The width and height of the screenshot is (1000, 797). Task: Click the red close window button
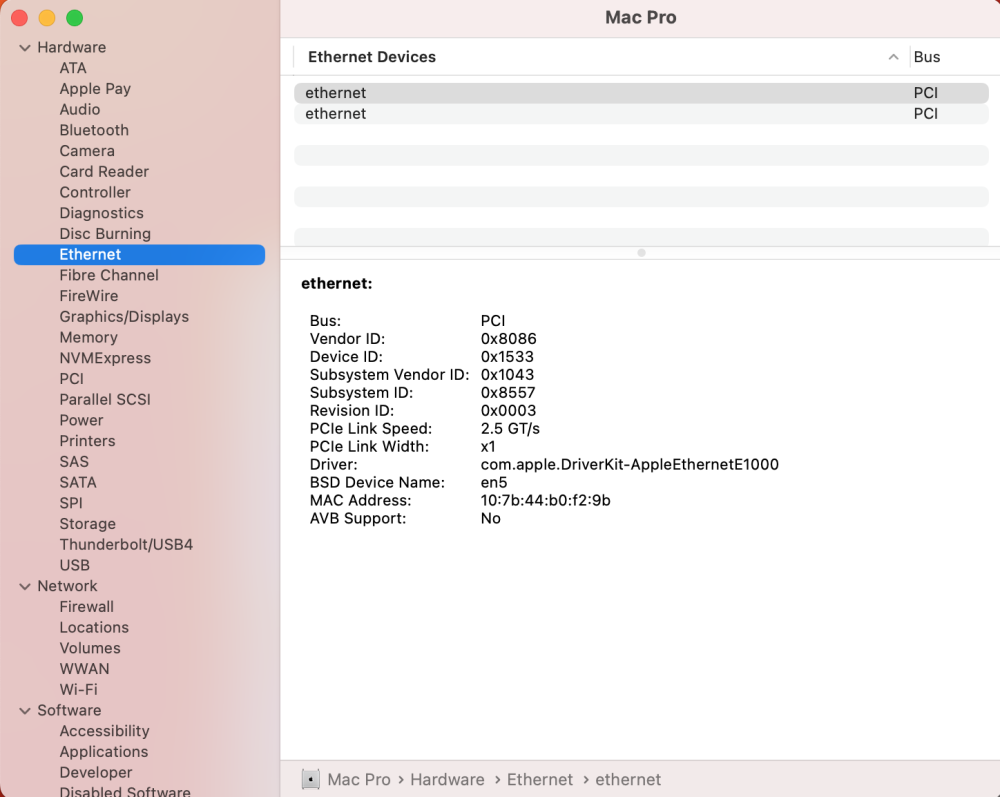[19, 18]
